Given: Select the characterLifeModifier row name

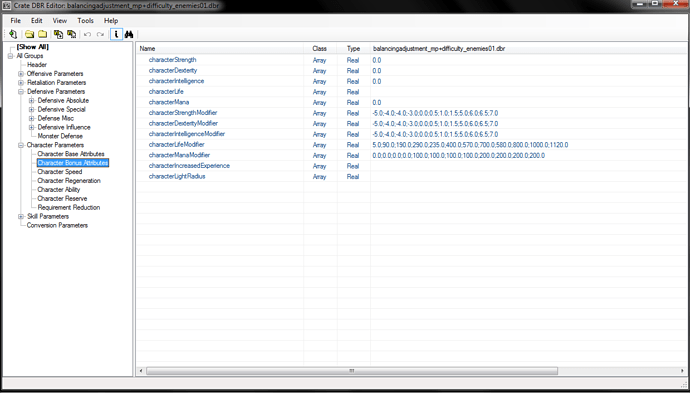Looking at the screenshot, I should 176,144.
